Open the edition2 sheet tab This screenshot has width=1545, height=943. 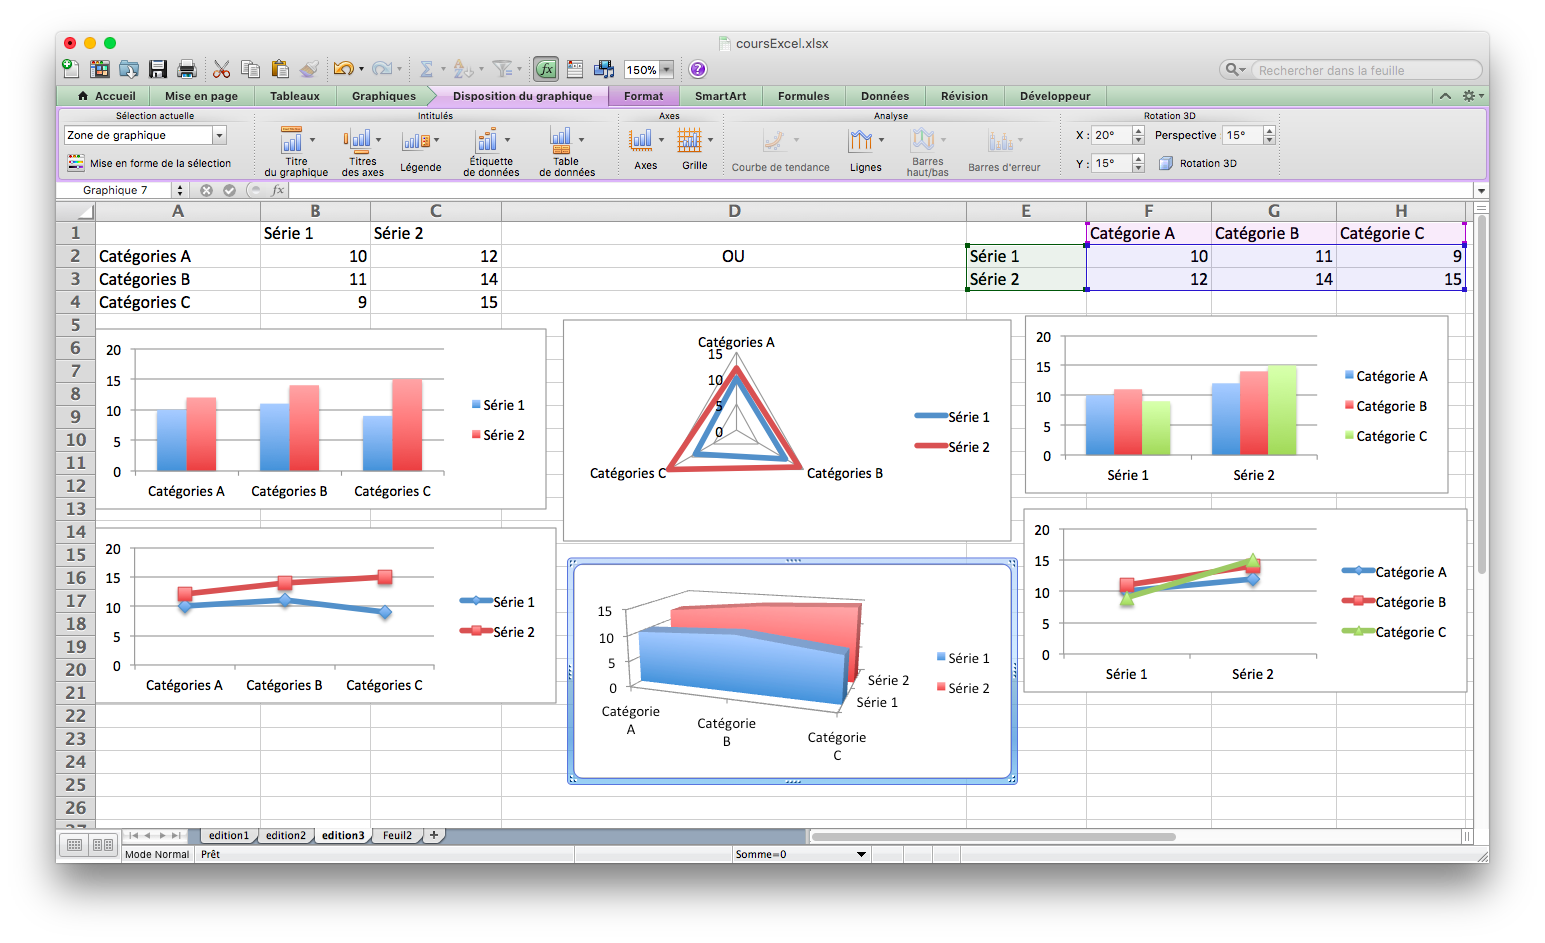click(x=286, y=836)
